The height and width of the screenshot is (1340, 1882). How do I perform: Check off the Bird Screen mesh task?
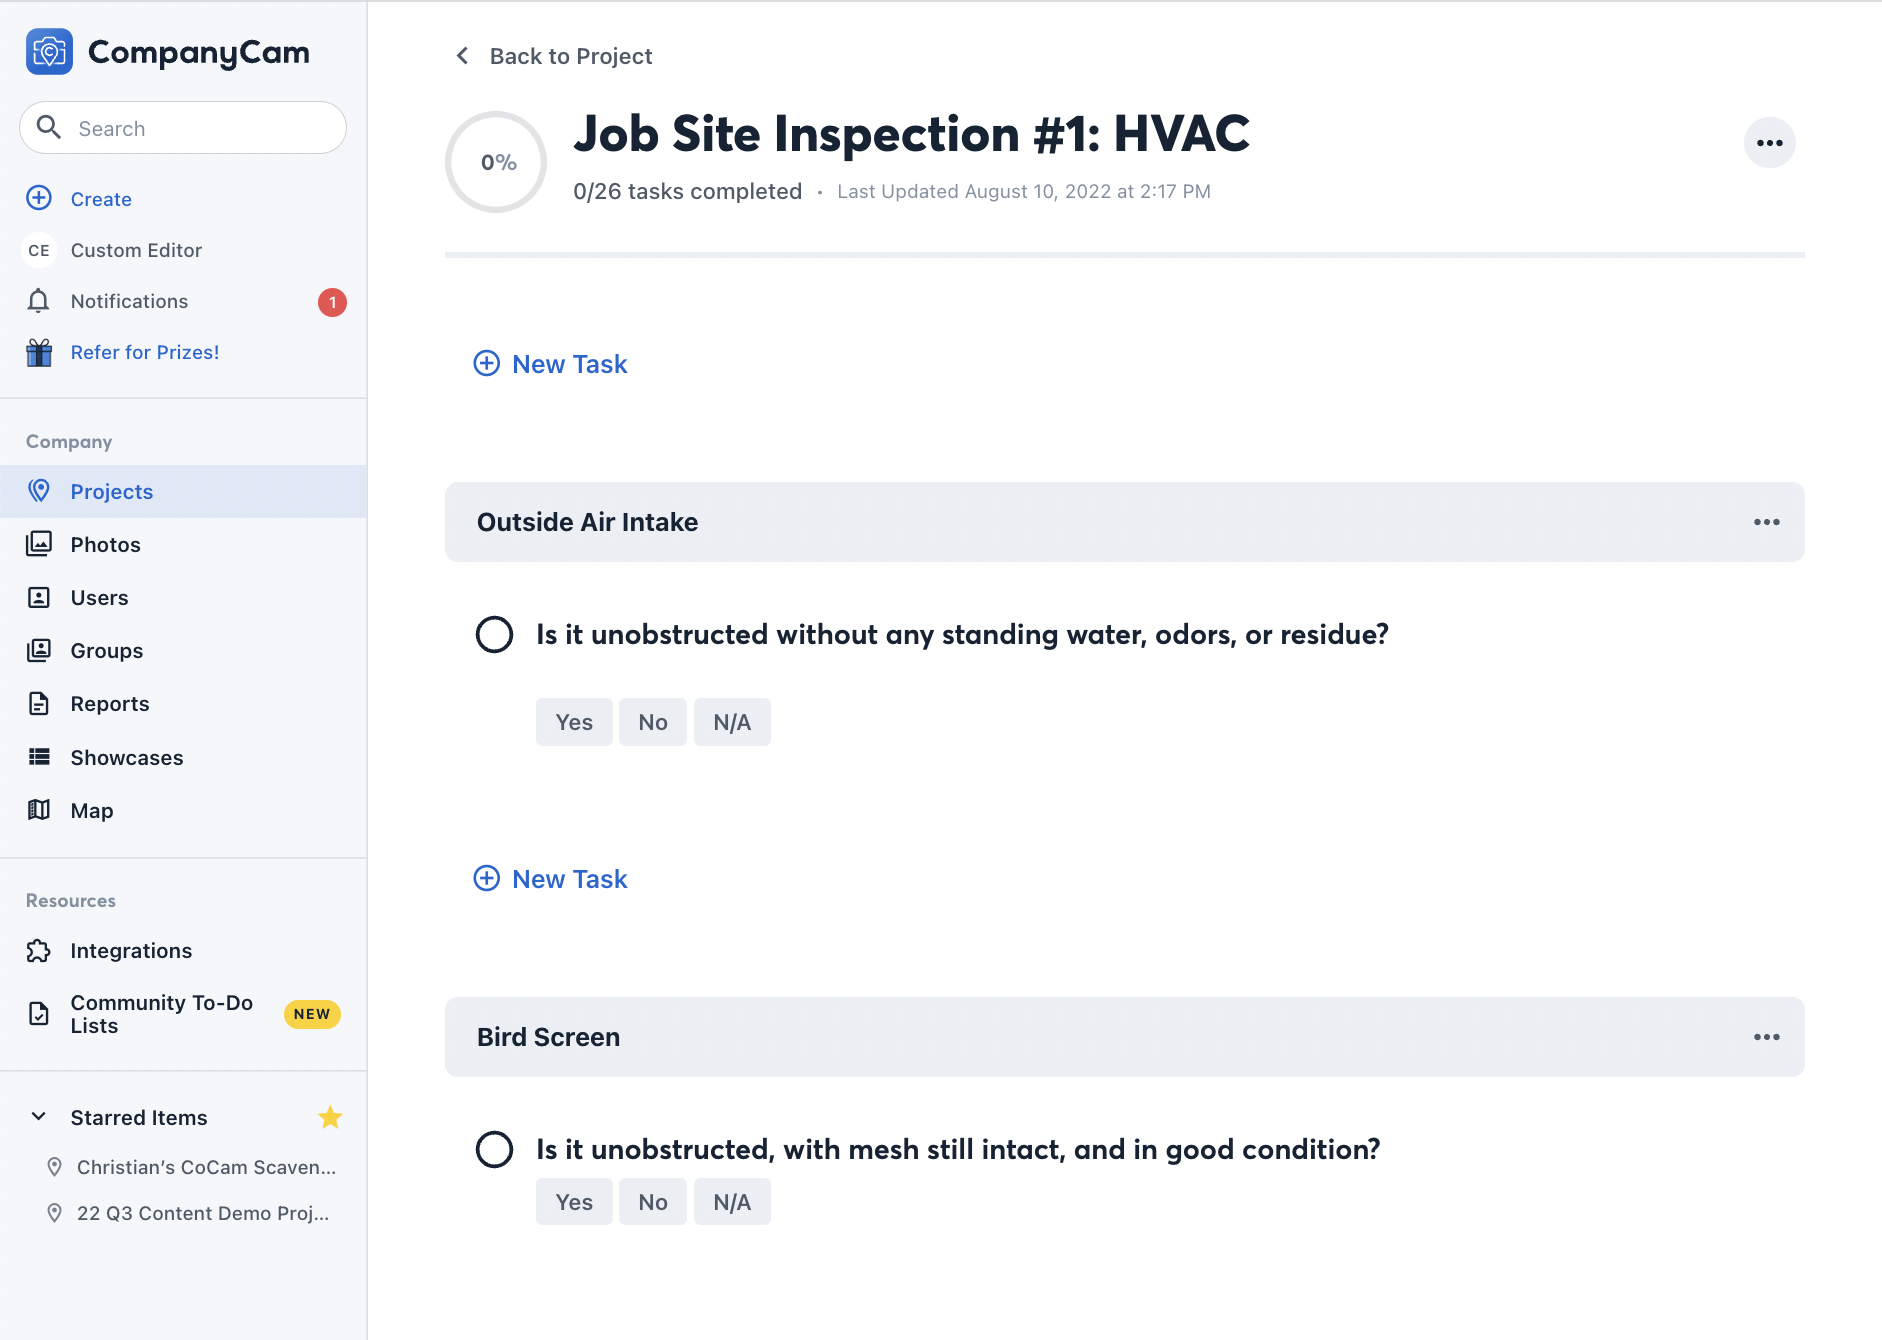(x=494, y=1149)
